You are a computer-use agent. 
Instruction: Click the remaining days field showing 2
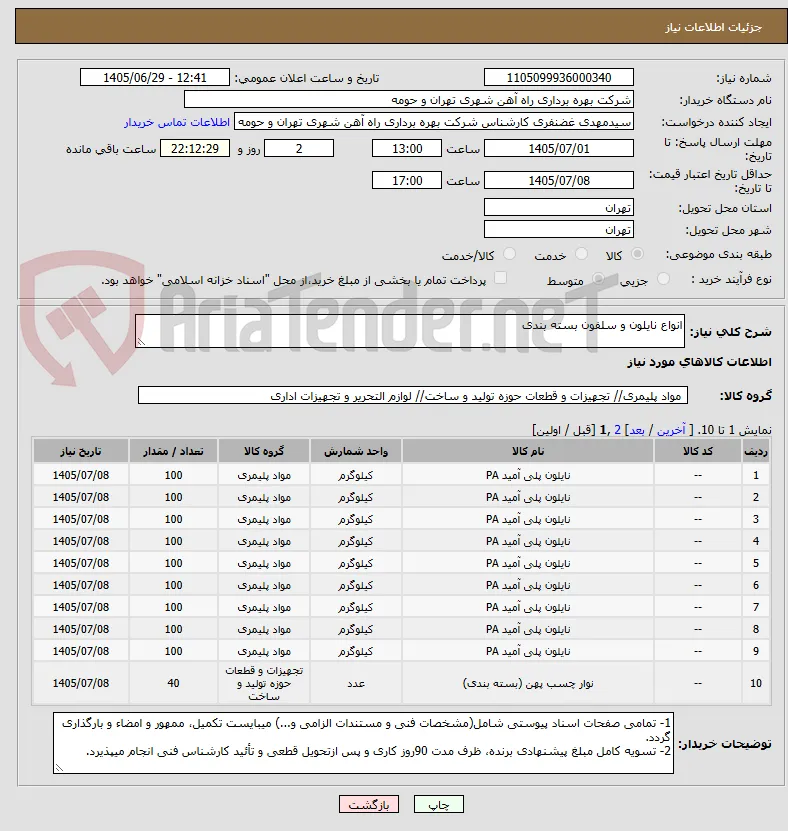pyautogui.click(x=299, y=148)
